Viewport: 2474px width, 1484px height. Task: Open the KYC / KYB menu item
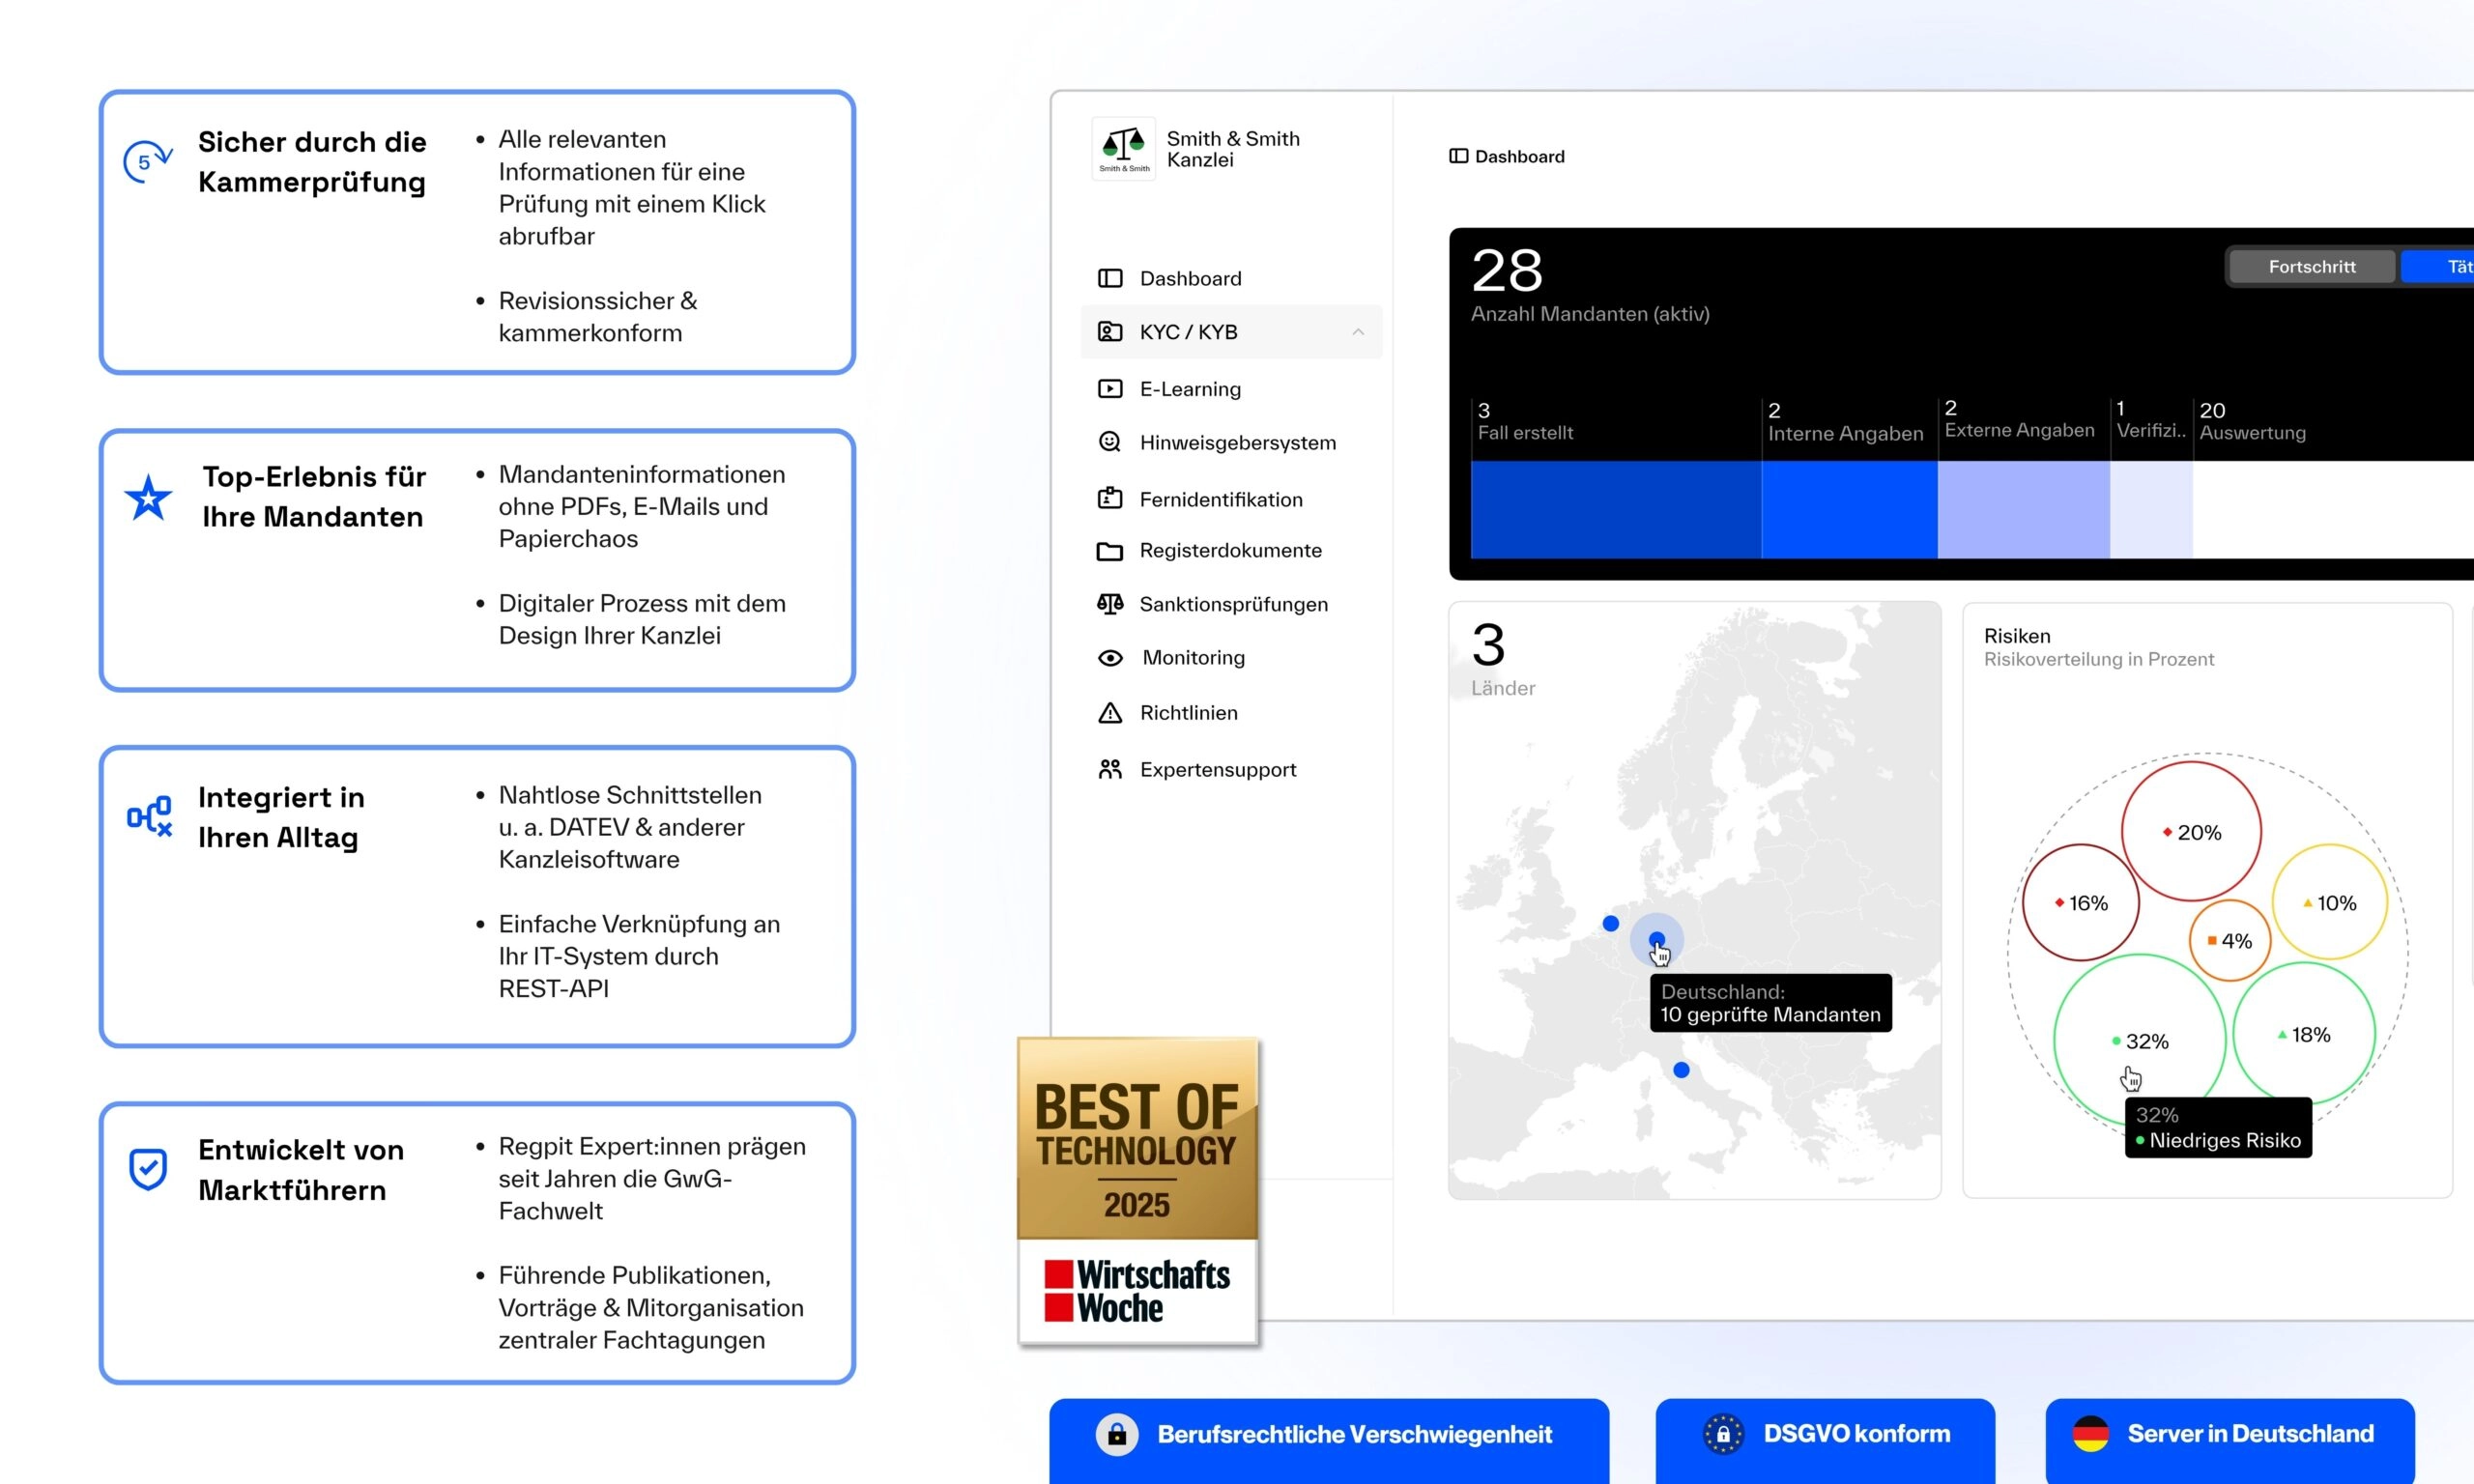1231,332
